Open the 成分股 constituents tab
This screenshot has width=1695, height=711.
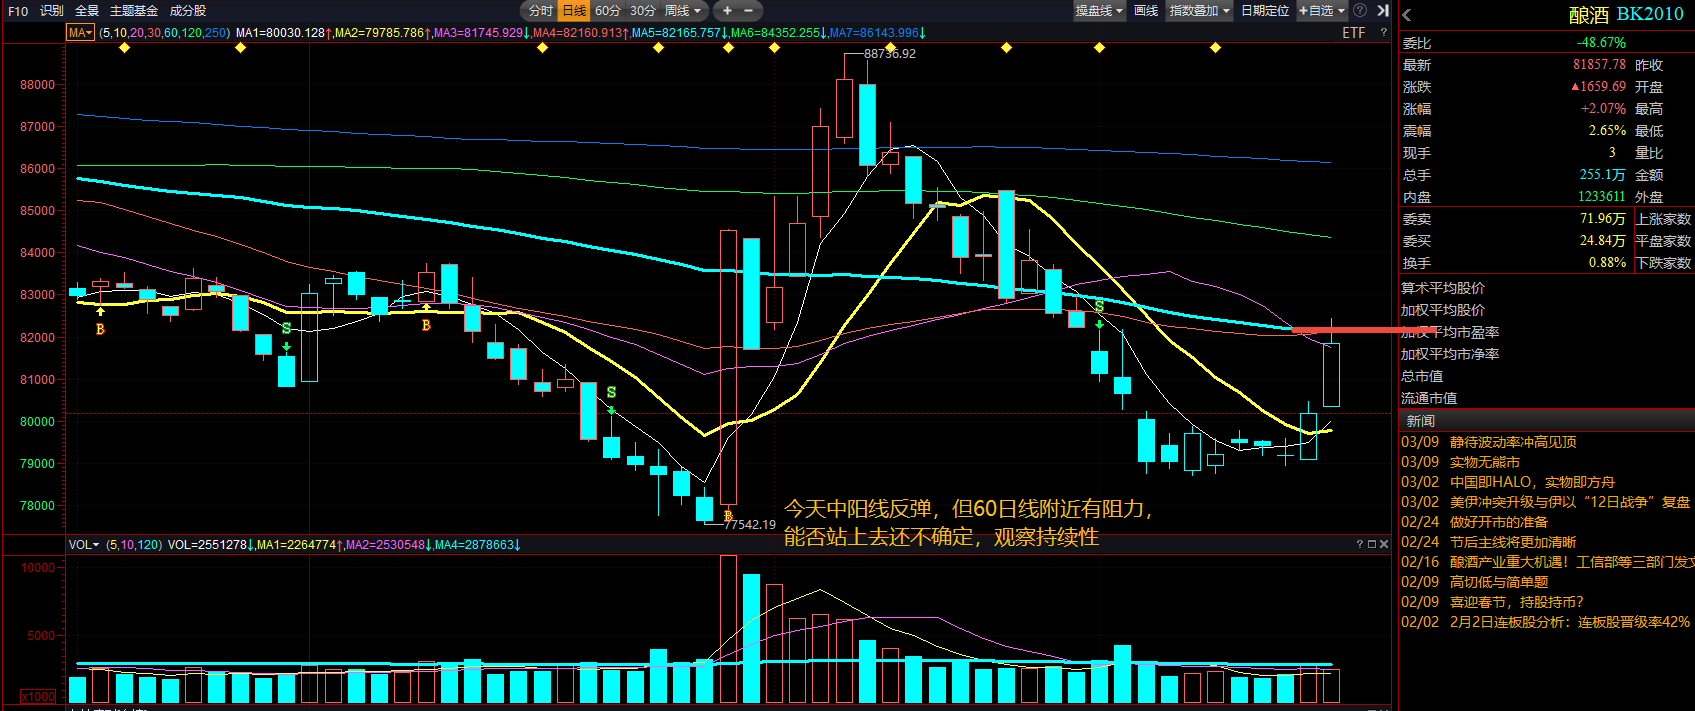(x=188, y=11)
